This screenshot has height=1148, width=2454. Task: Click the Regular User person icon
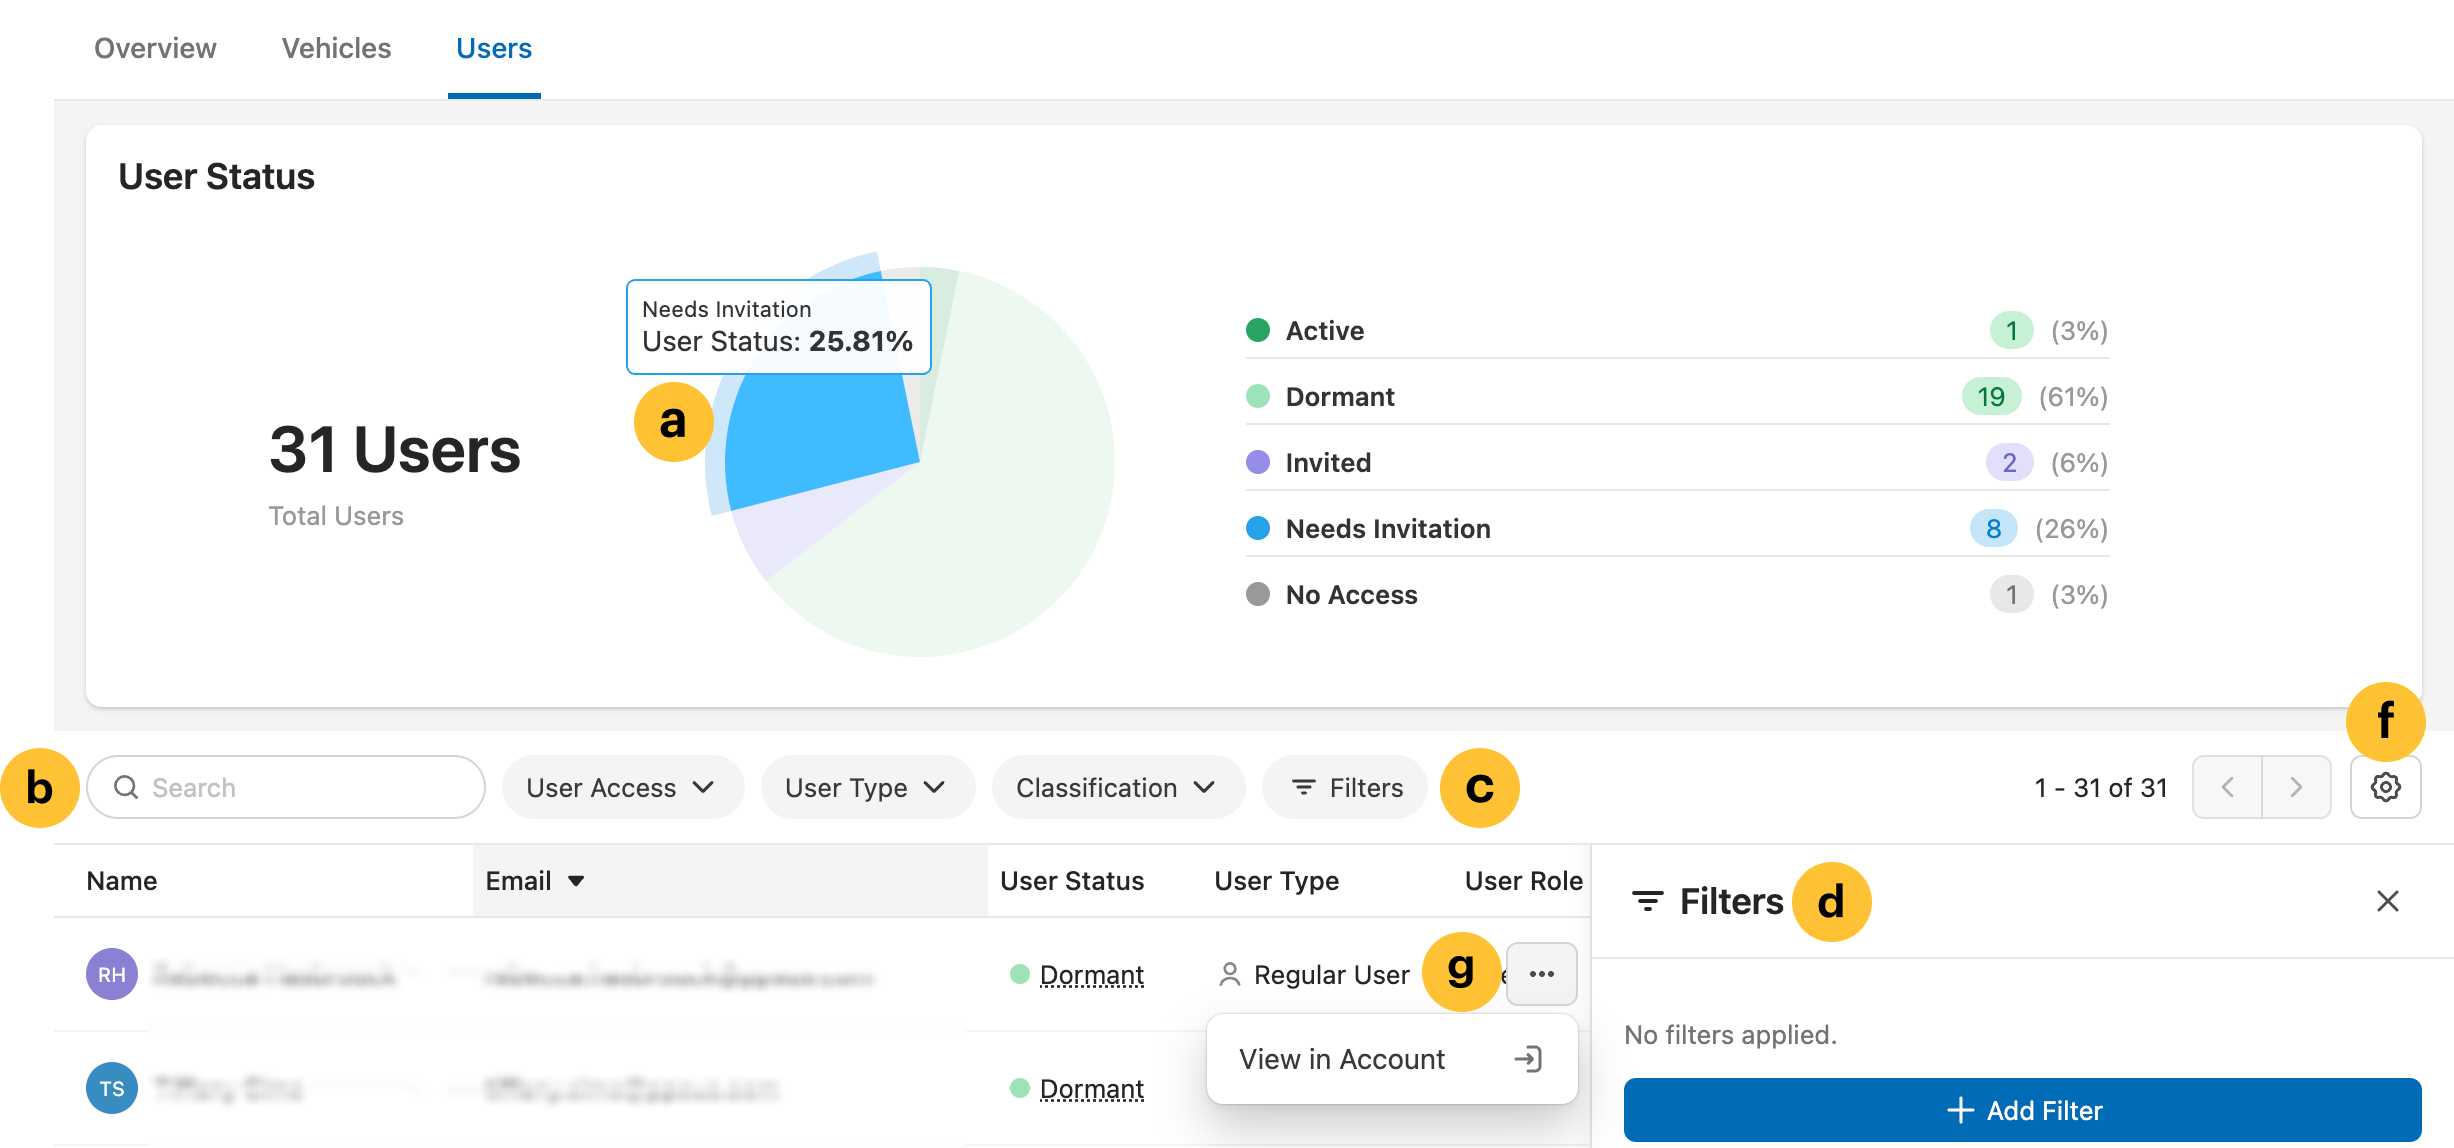tap(1231, 973)
